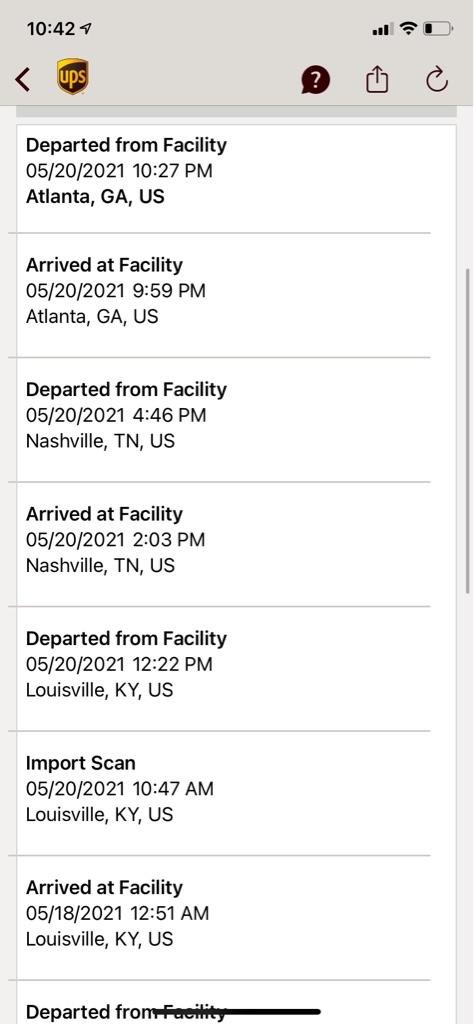Screen dimensions: 474x1024
Task: Tap the partially visible Departed from Facility entry
Action: point(223,1002)
